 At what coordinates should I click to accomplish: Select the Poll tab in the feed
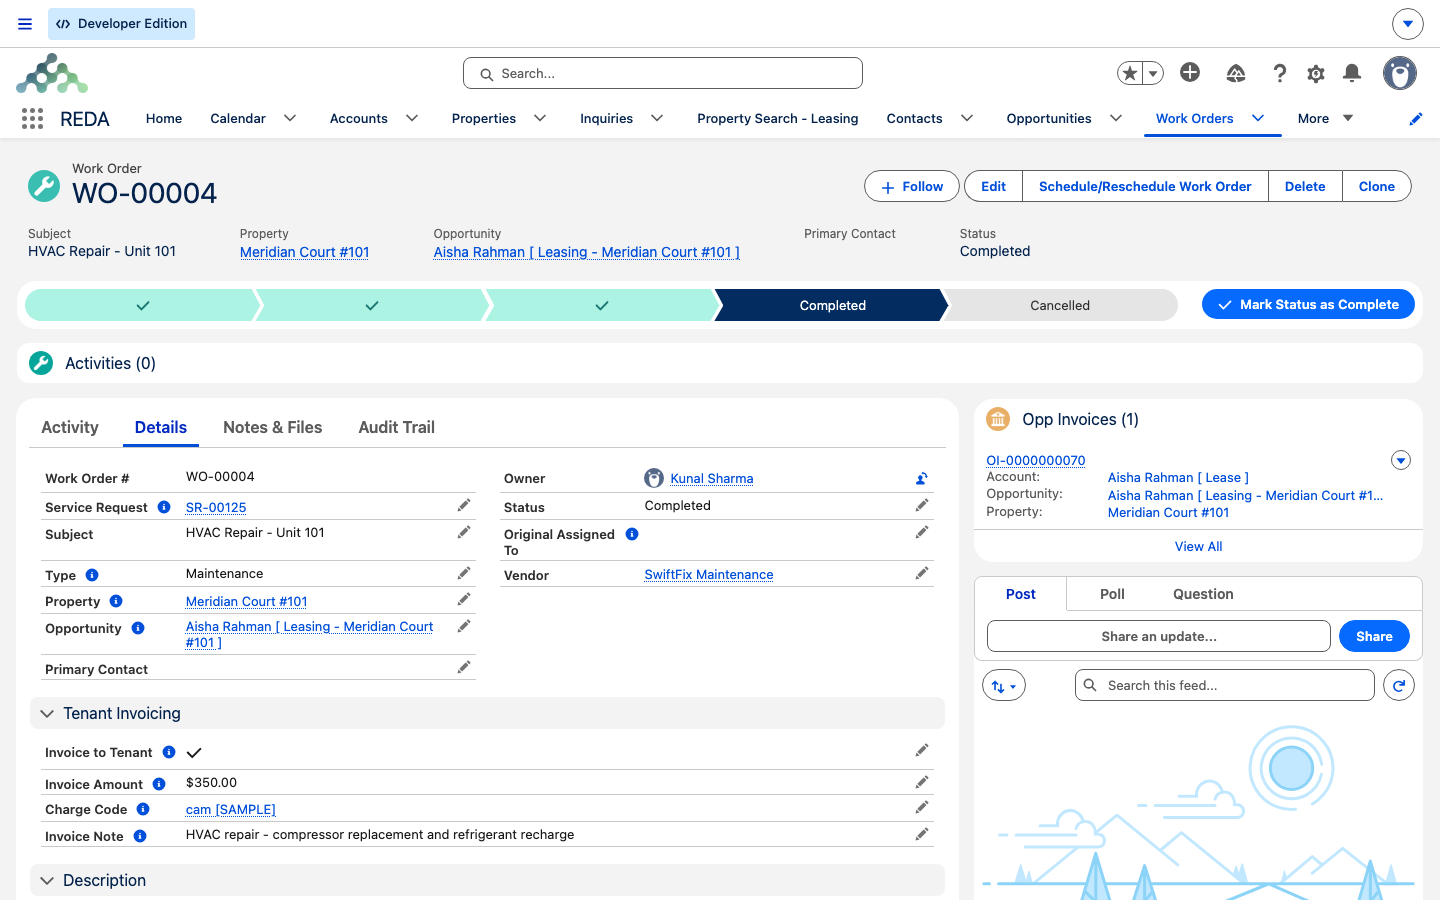(1112, 594)
